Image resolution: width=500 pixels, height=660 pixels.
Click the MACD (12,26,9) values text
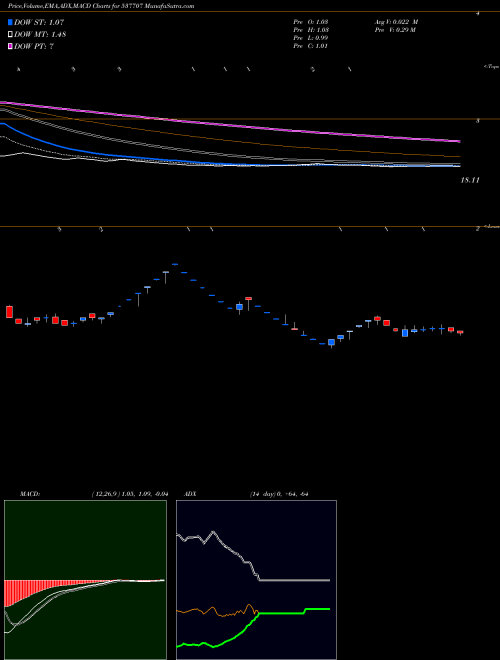point(130,494)
